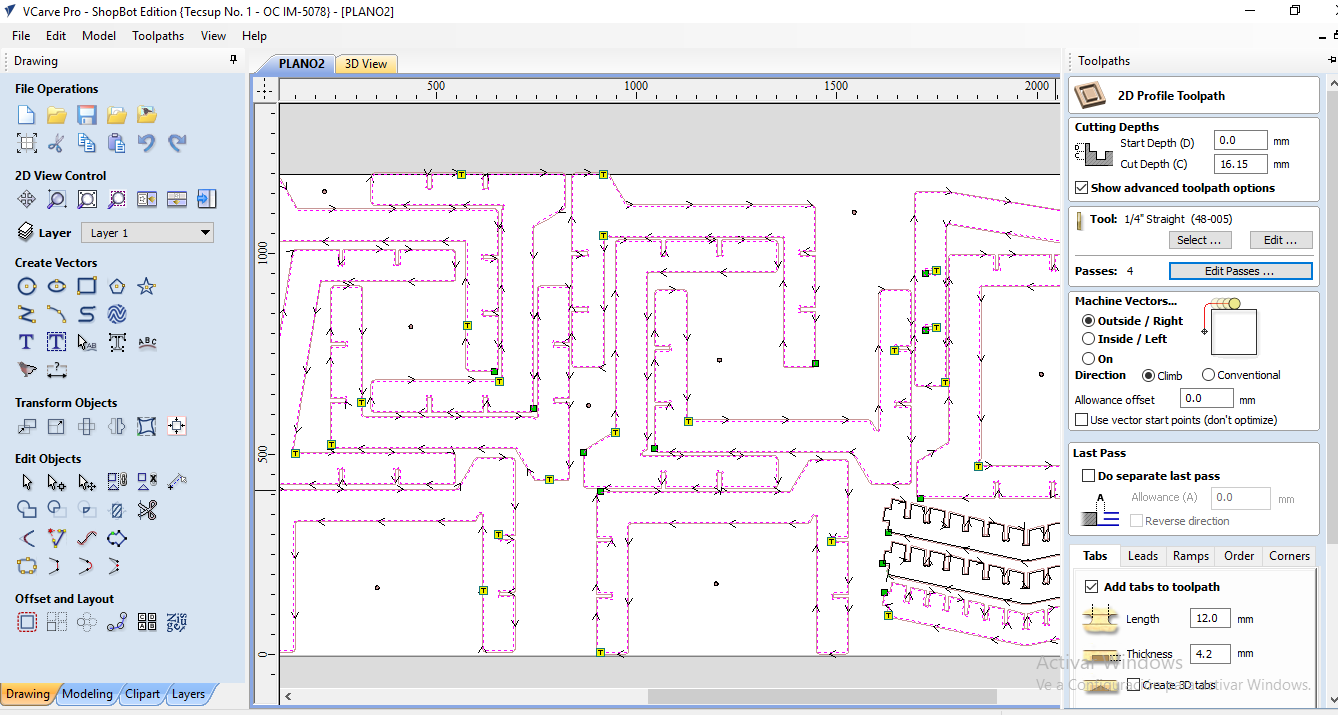Switch to the 3D View tab
Image resolution: width=1338 pixels, height=715 pixels.
pyautogui.click(x=366, y=64)
